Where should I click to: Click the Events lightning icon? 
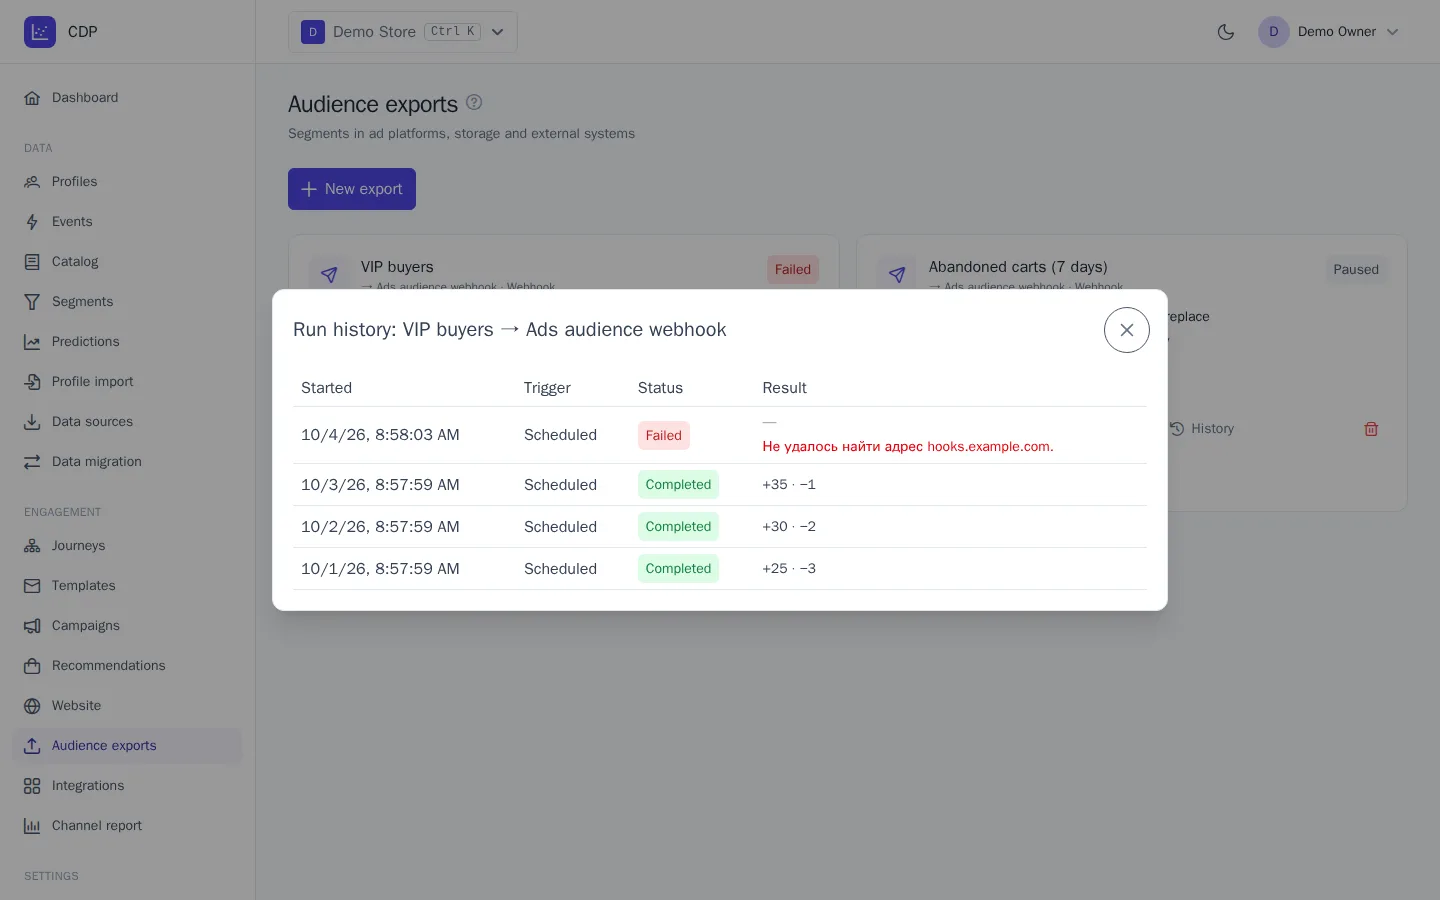pos(32,222)
